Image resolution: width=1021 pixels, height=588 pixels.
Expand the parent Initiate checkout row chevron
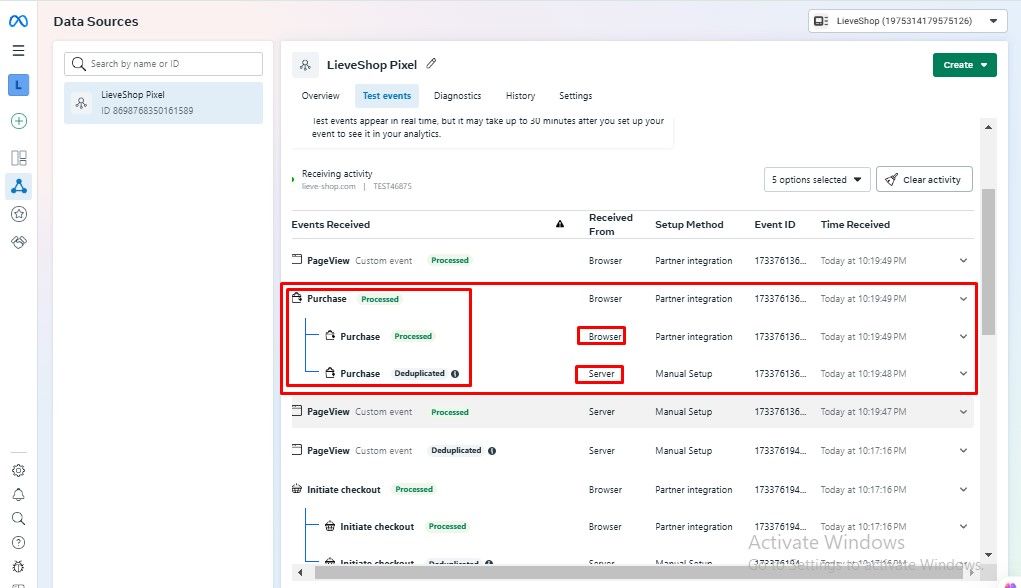click(x=964, y=490)
